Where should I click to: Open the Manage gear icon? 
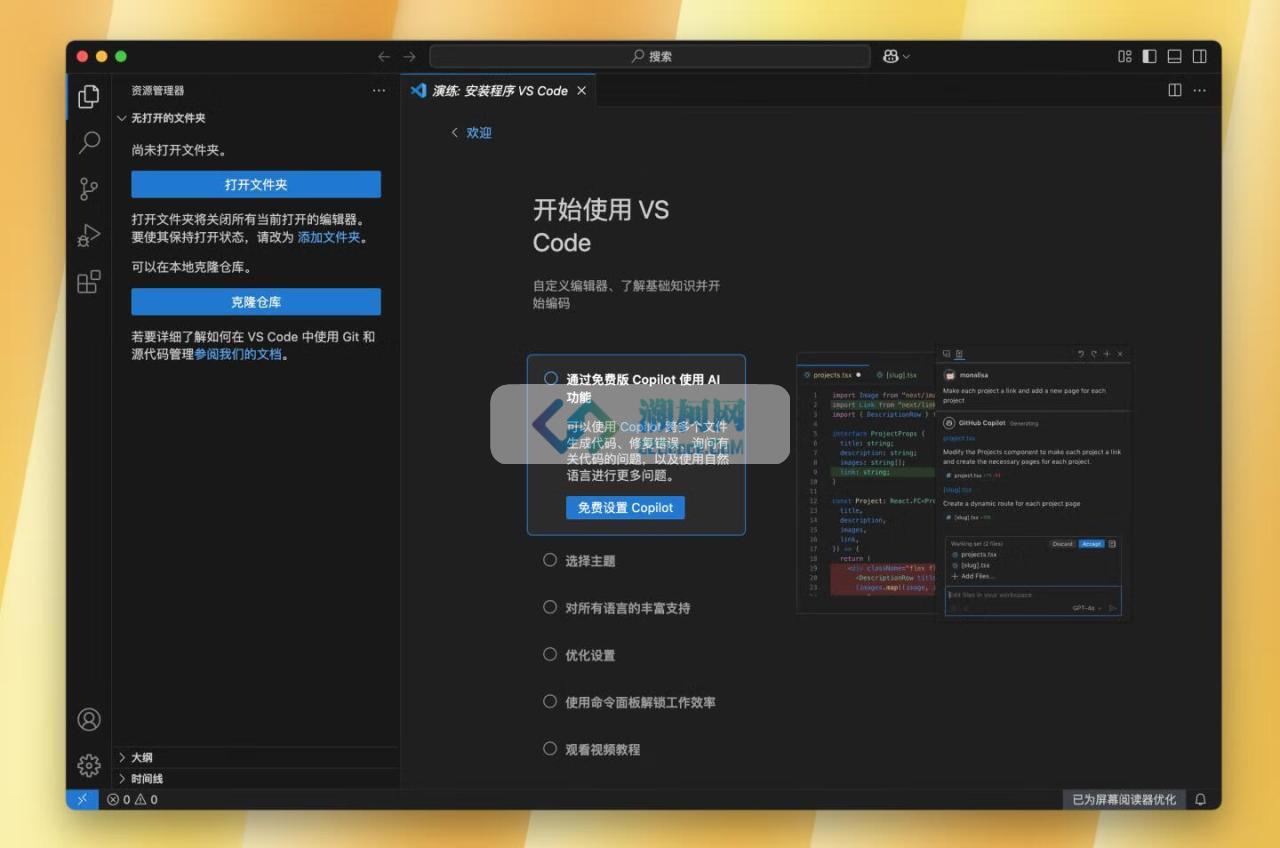(x=89, y=766)
